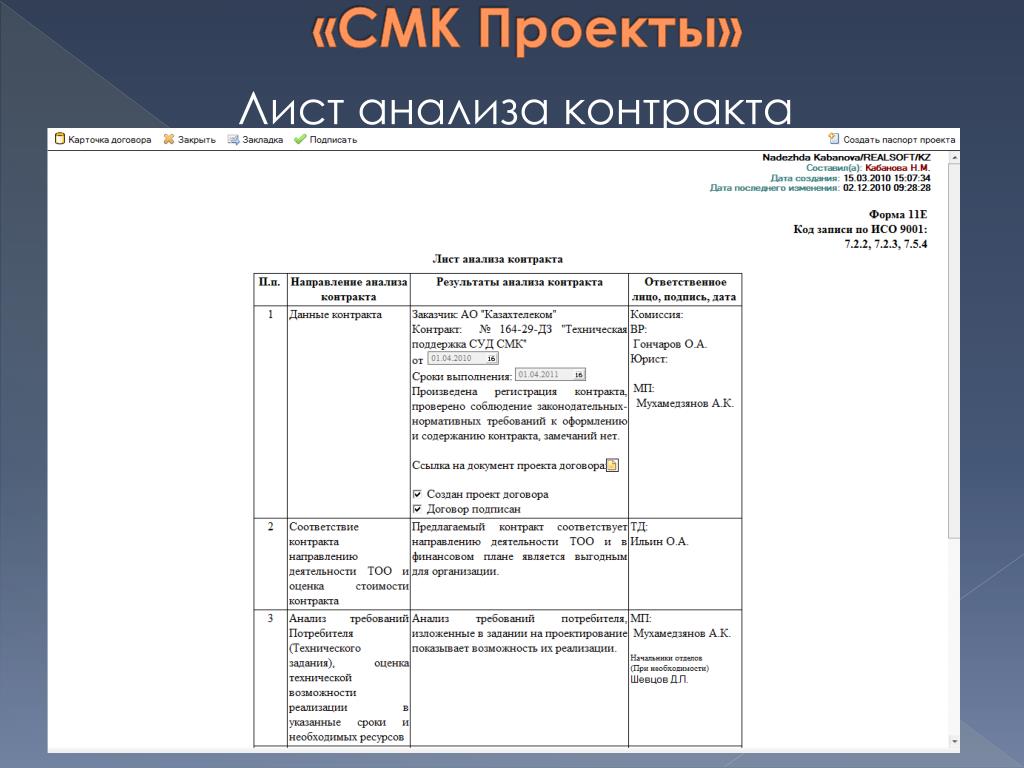This screenshot has height=768, width=1024.
Task: Click the Ссылка на документ проекта договора text
Action: (509, 466)
